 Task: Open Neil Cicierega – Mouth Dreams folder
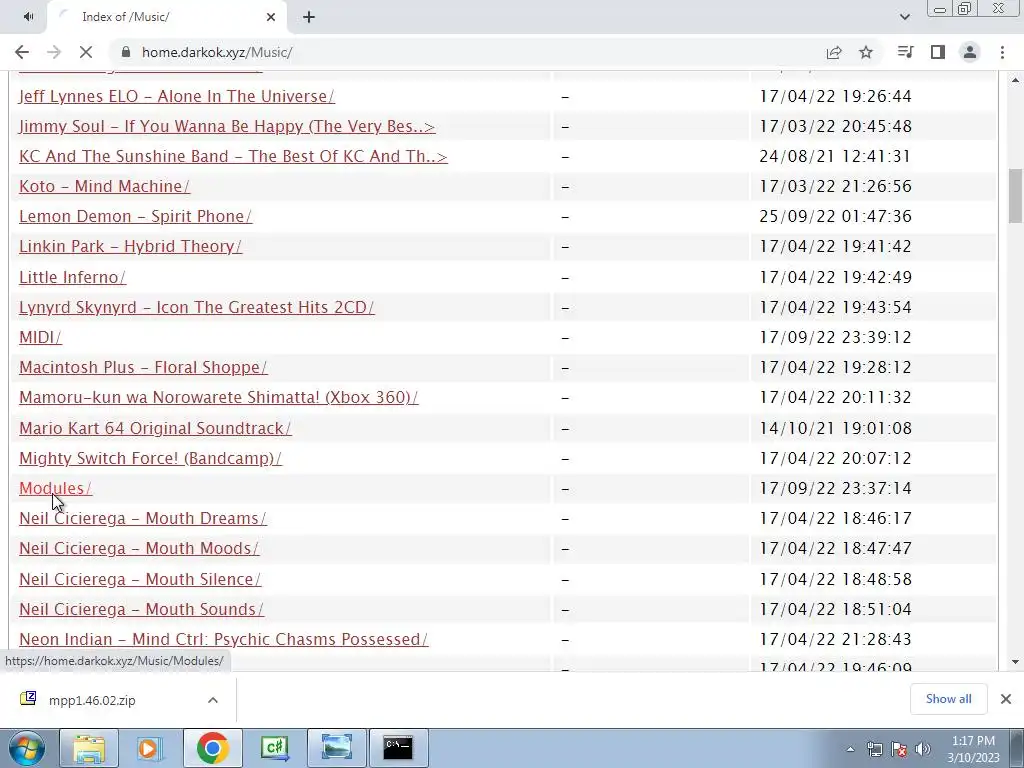tap(143, 518)
